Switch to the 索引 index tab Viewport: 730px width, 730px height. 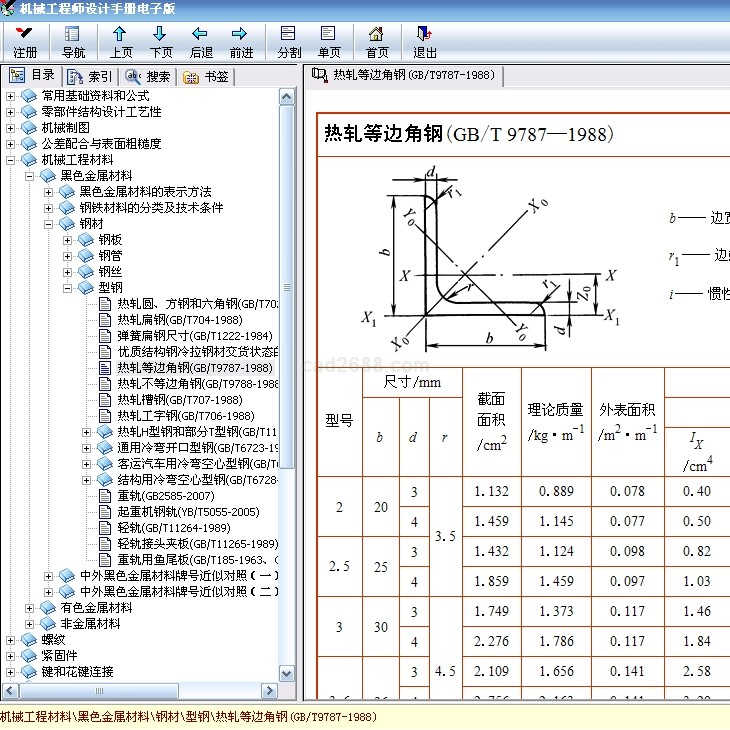coord(90,76)
